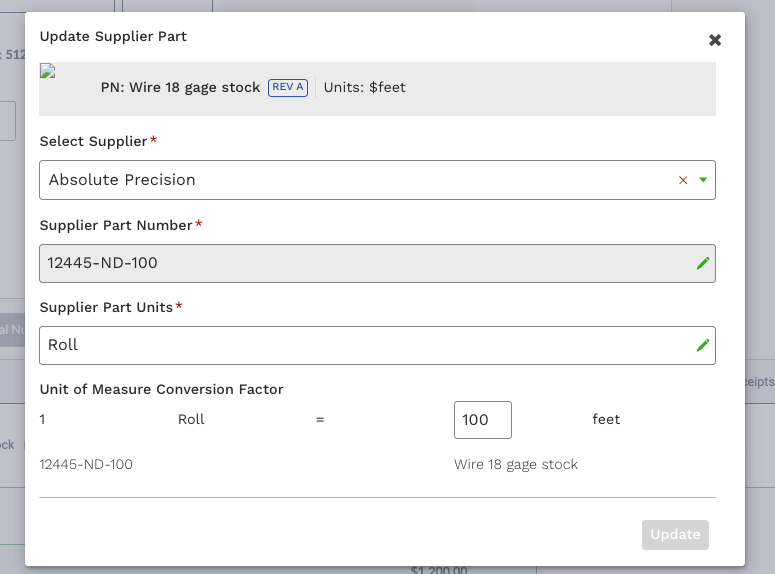Viewport: 775px width, 574px height.
Task: Click pencil icon in Supplier Part Units field
Action: click(703, 345)
